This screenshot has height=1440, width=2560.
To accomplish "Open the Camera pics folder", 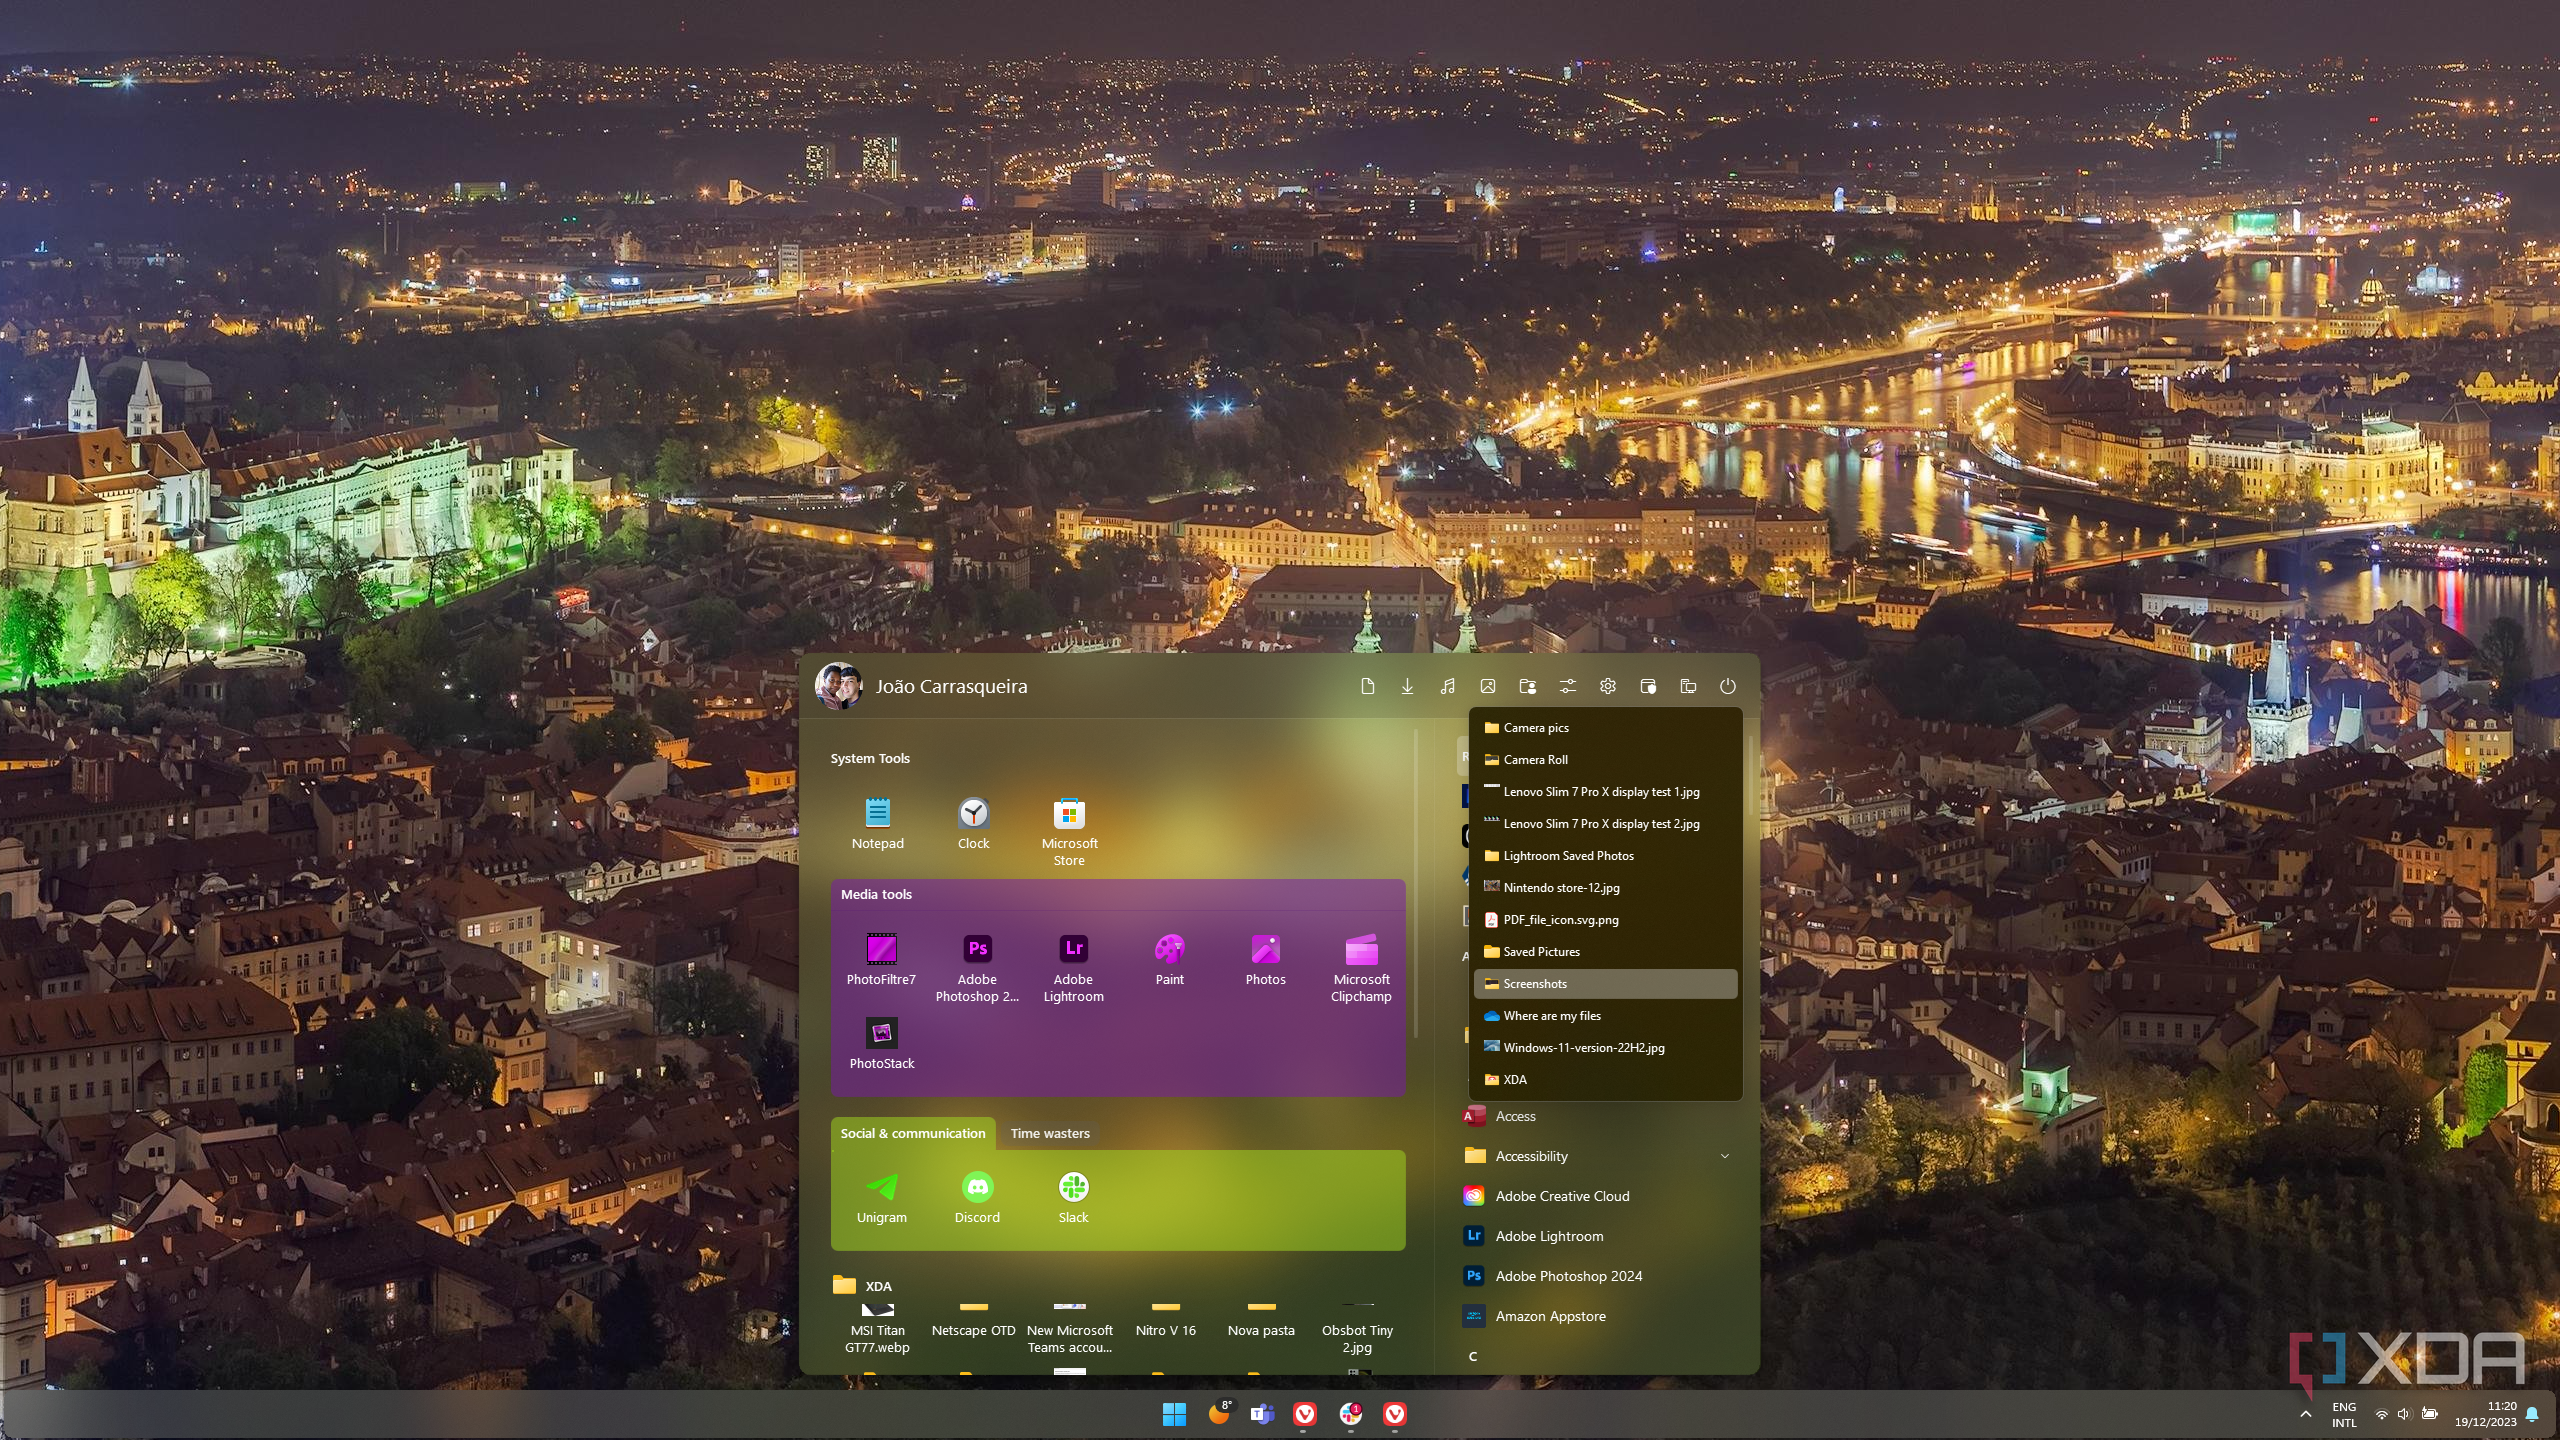I will pyautogui.click(x=1605, y=728).
